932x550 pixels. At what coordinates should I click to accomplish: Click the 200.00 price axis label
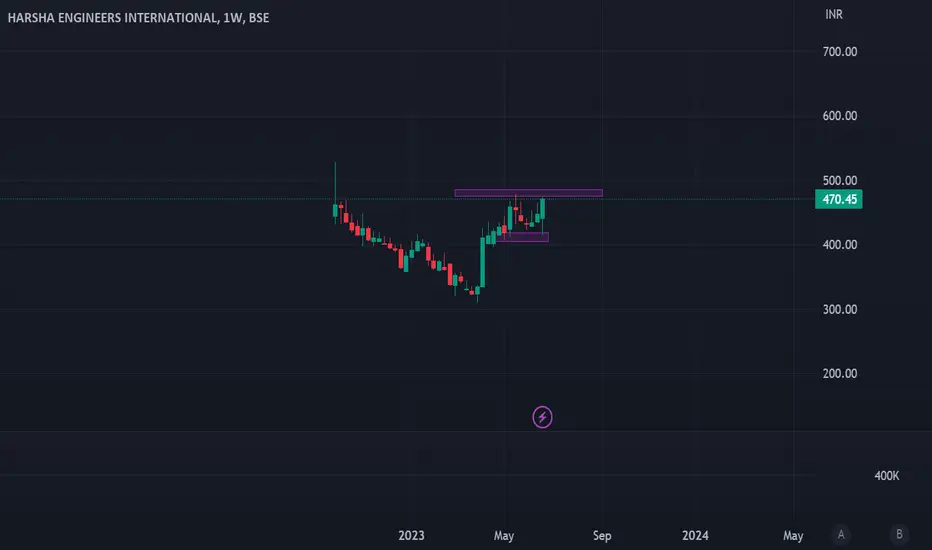pyautogui.click(x=839, y=373)
